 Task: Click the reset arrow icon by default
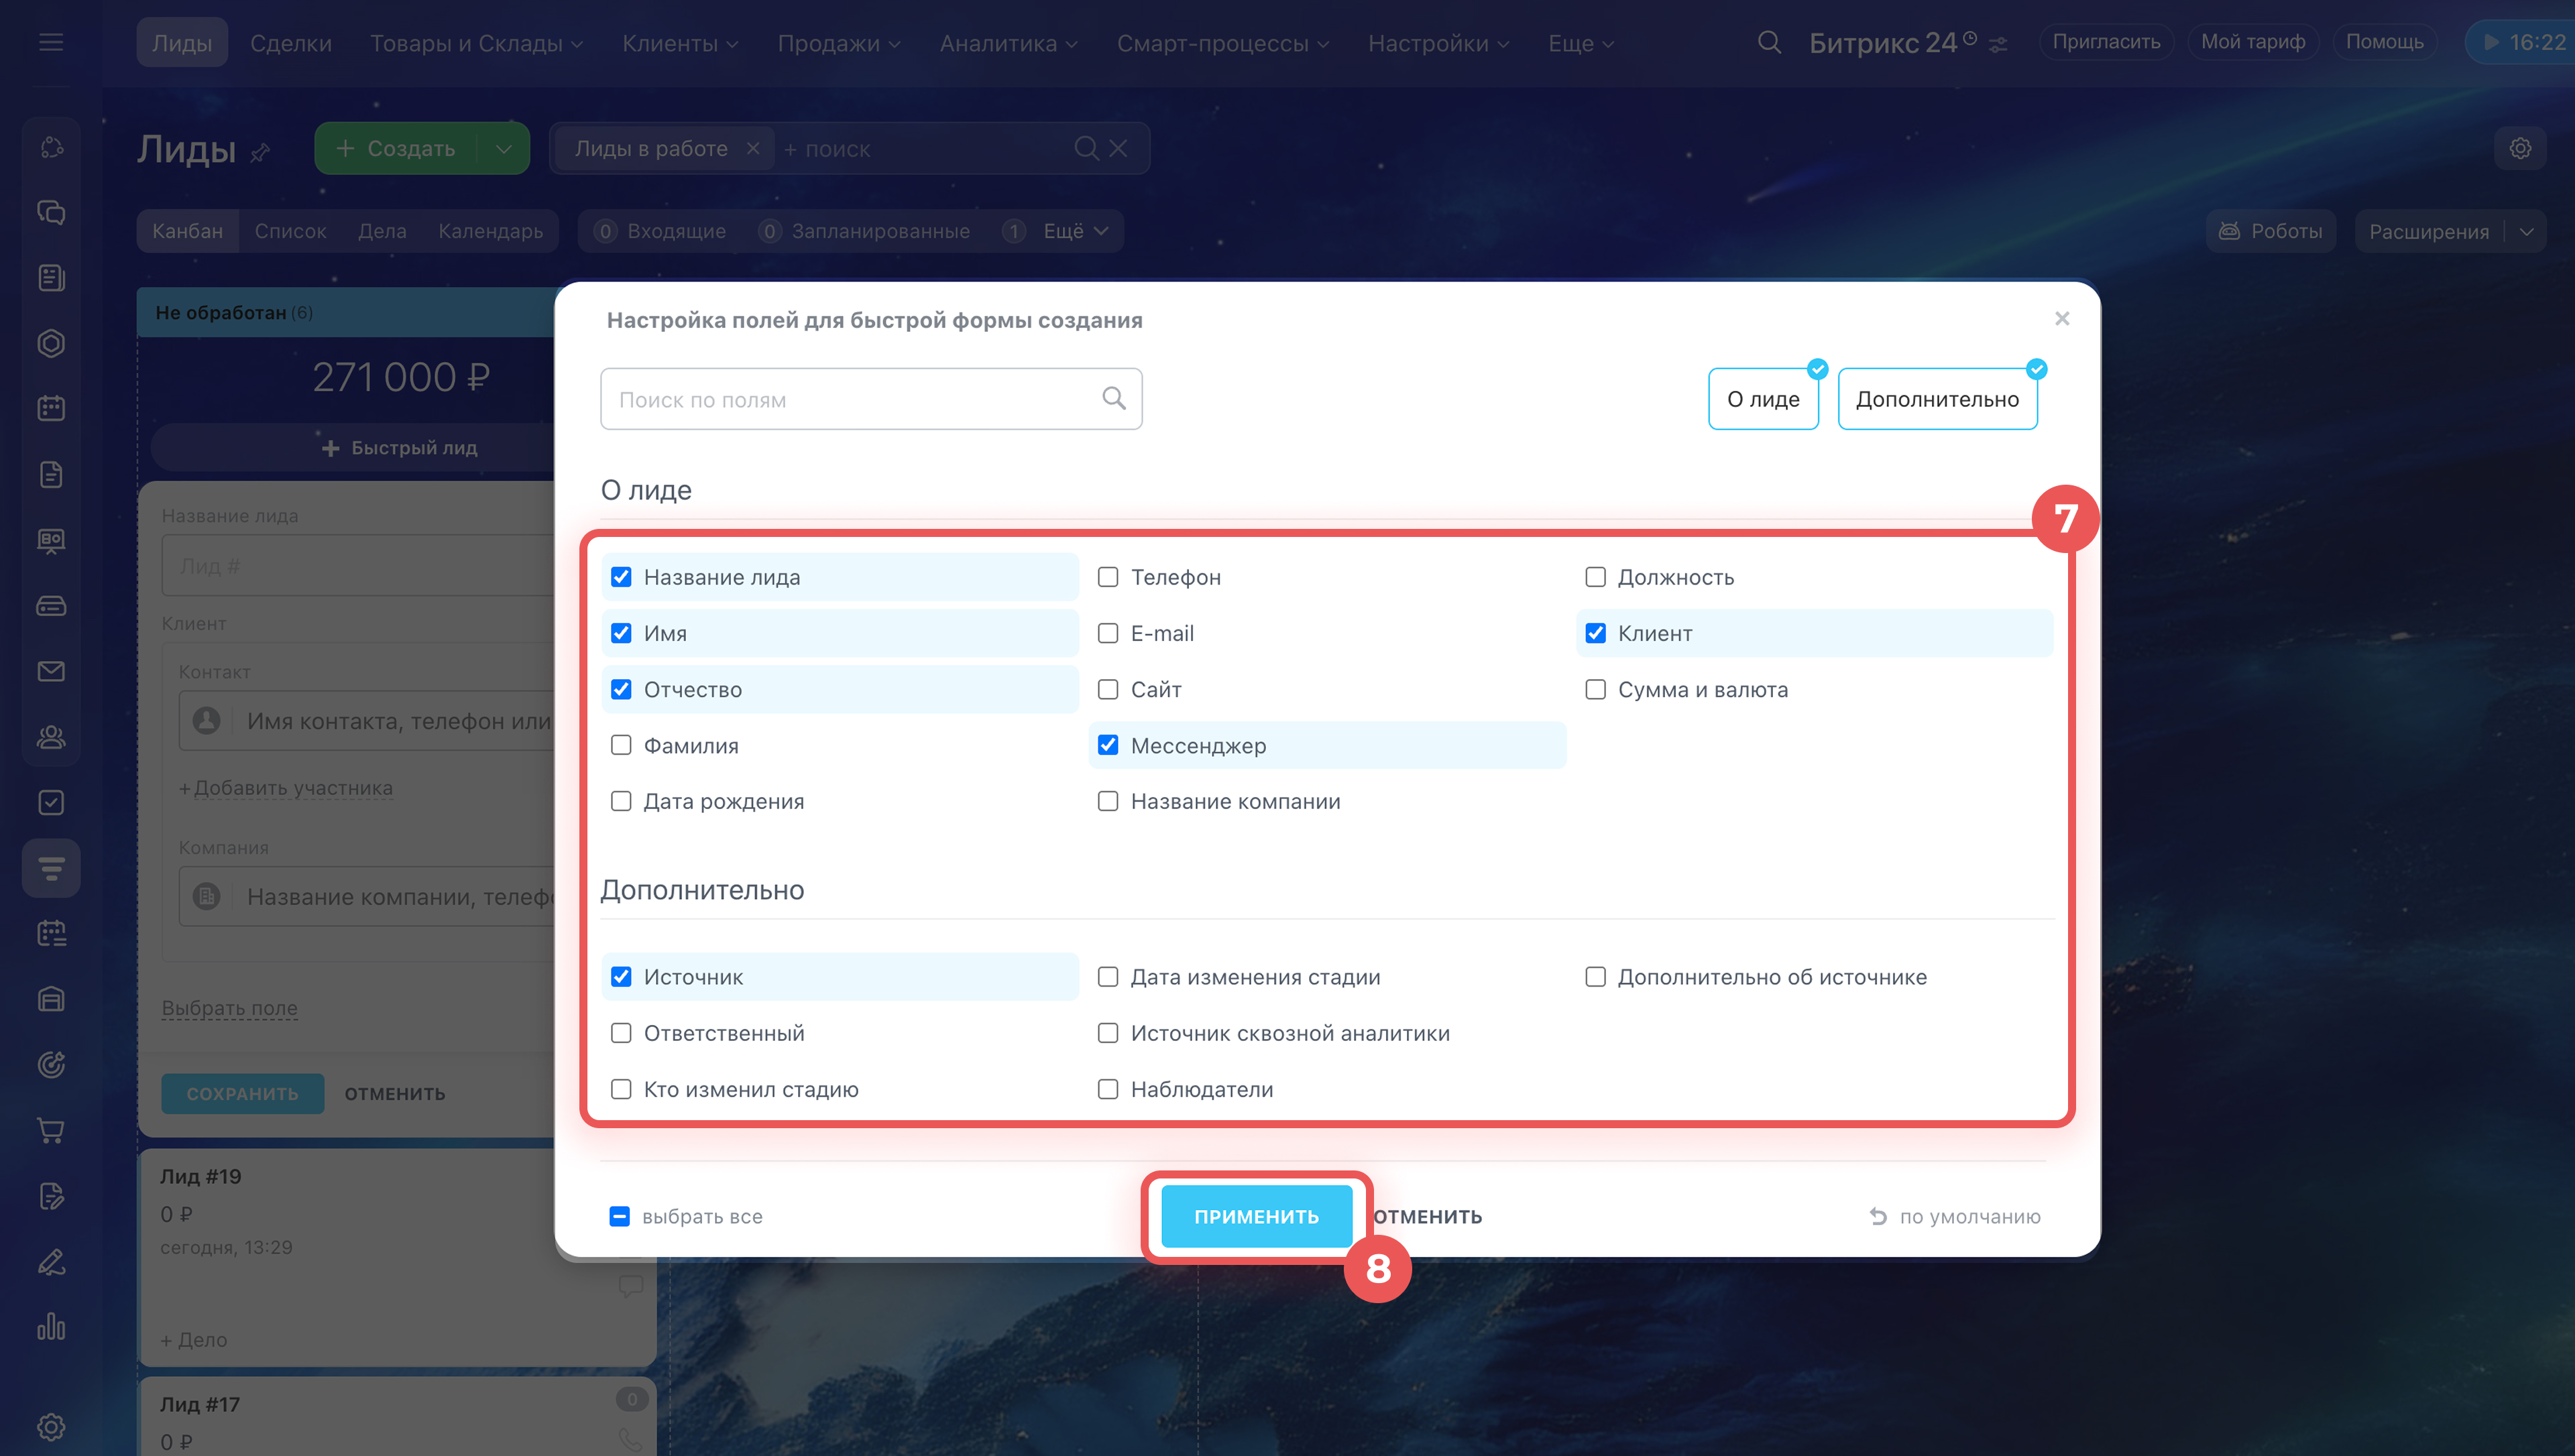1878,1216
